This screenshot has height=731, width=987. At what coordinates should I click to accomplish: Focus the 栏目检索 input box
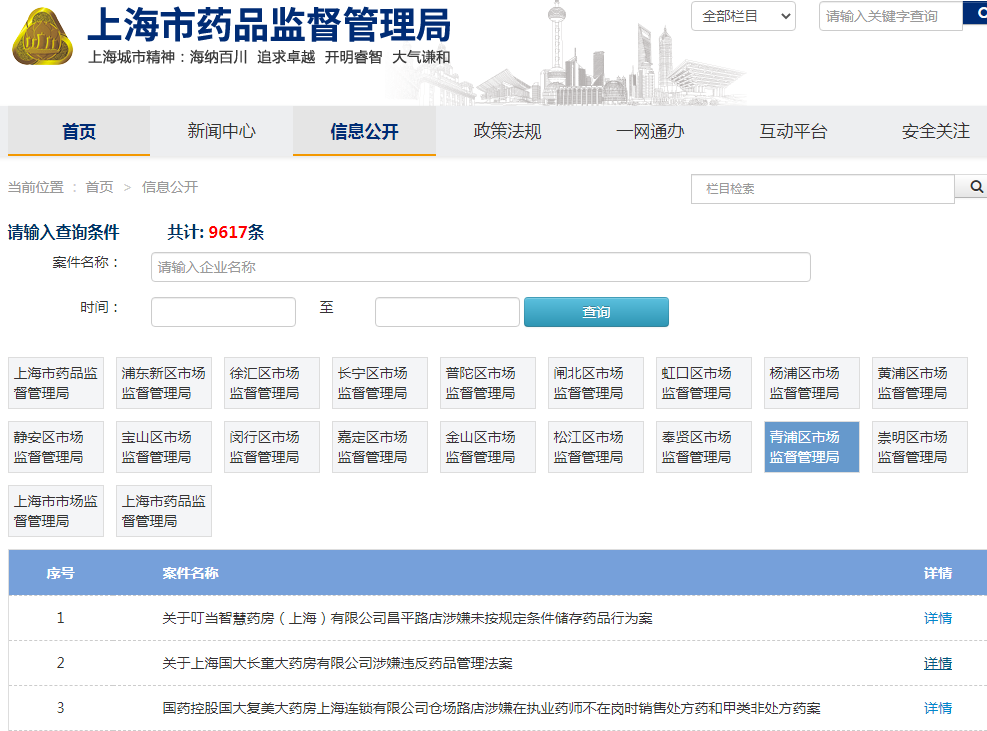point(823,189)
